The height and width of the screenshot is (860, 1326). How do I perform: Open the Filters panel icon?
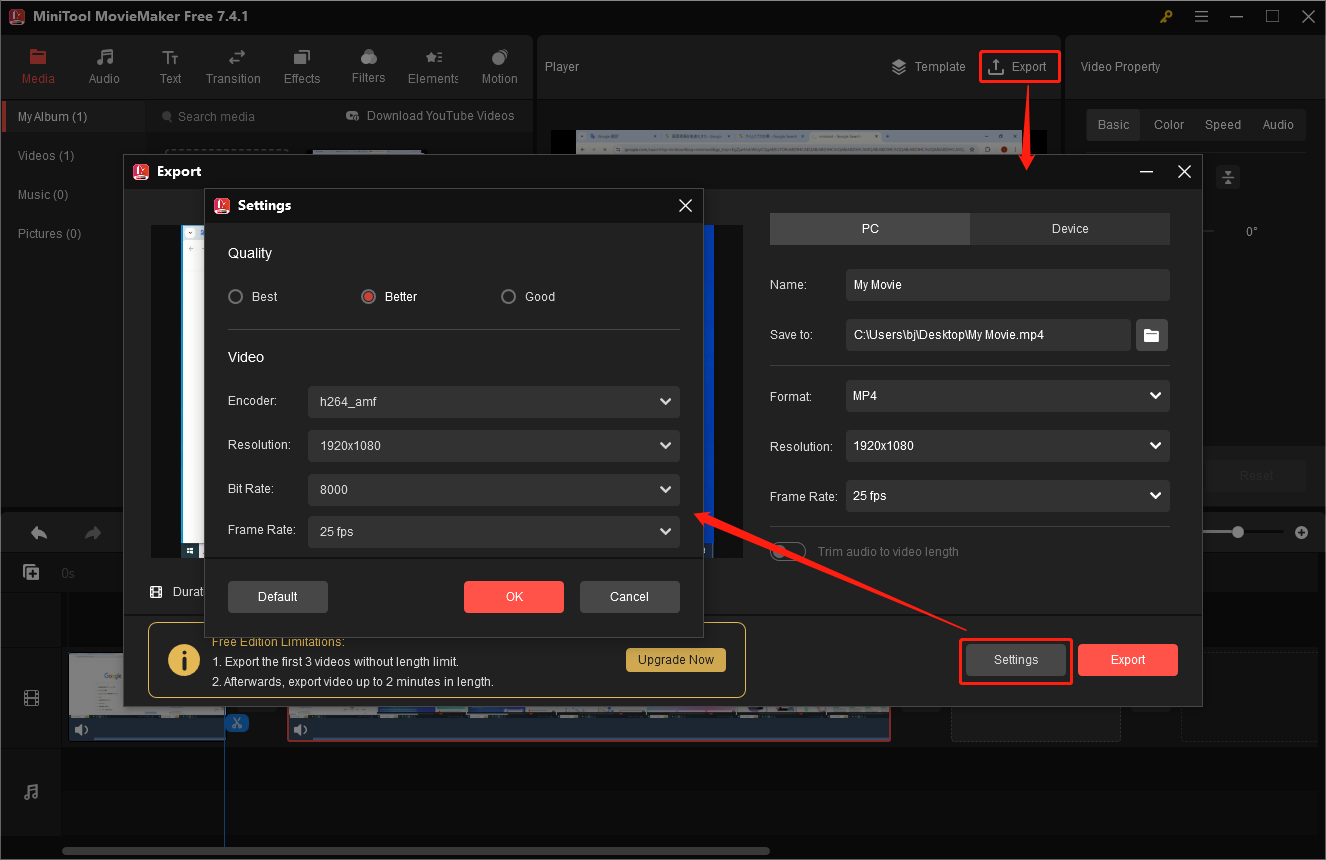[x=368, y=57]
